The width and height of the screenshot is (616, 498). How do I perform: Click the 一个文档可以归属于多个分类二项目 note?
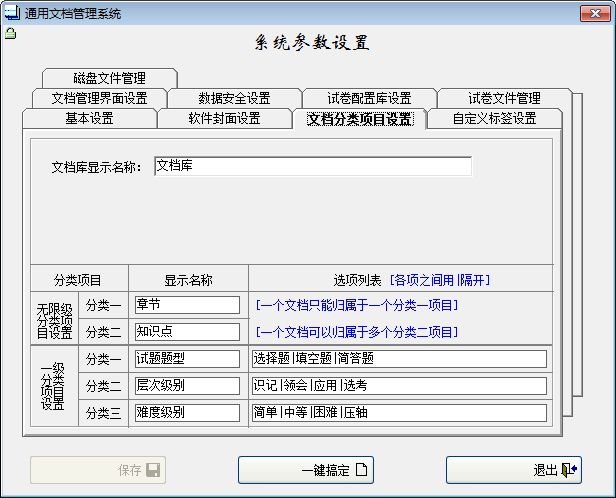click(357, 332)
